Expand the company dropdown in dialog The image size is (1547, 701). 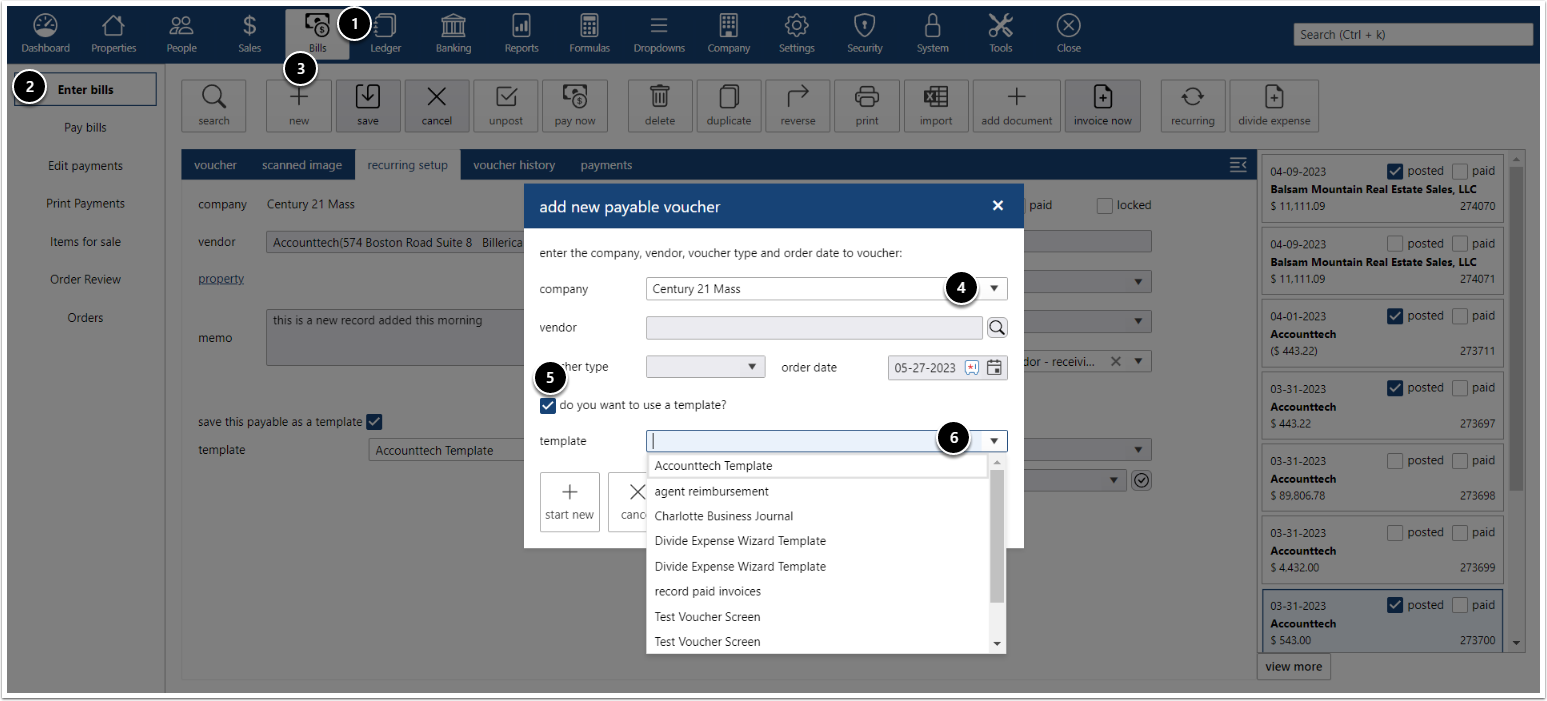click(994, 289)
